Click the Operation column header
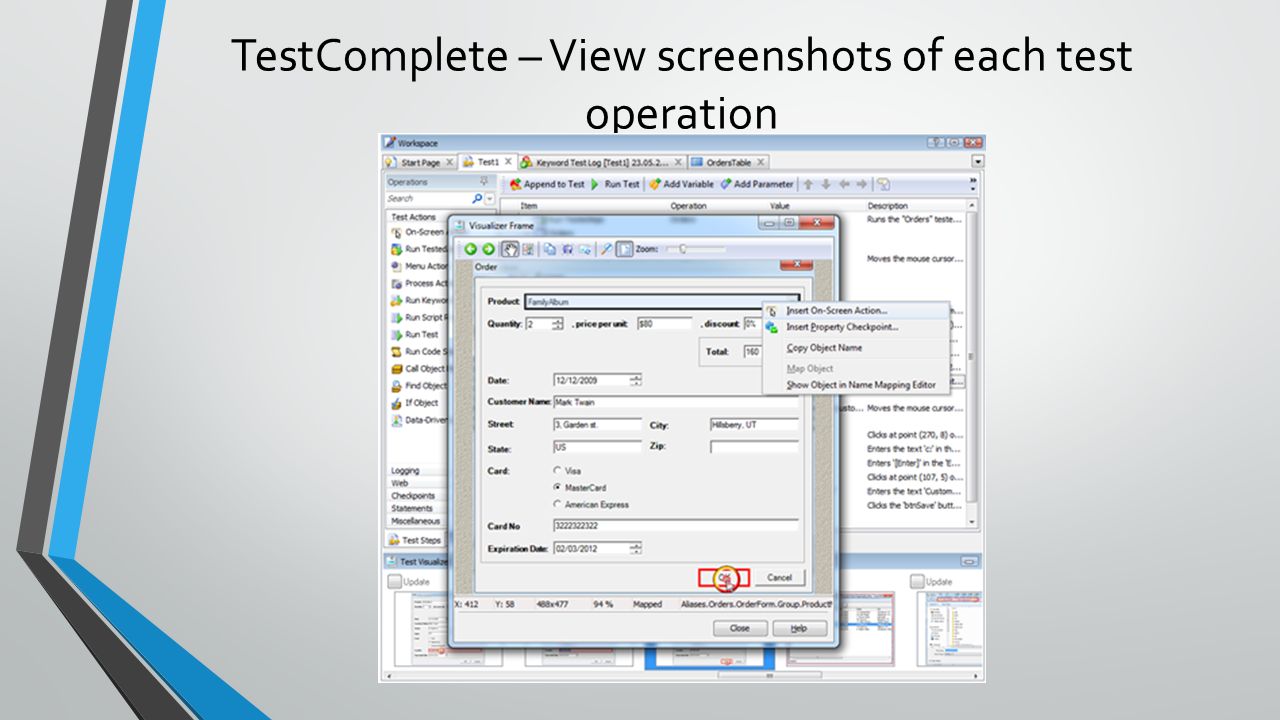The width and height of the screenshot is (1280, 720). click(x=688, y=206)
